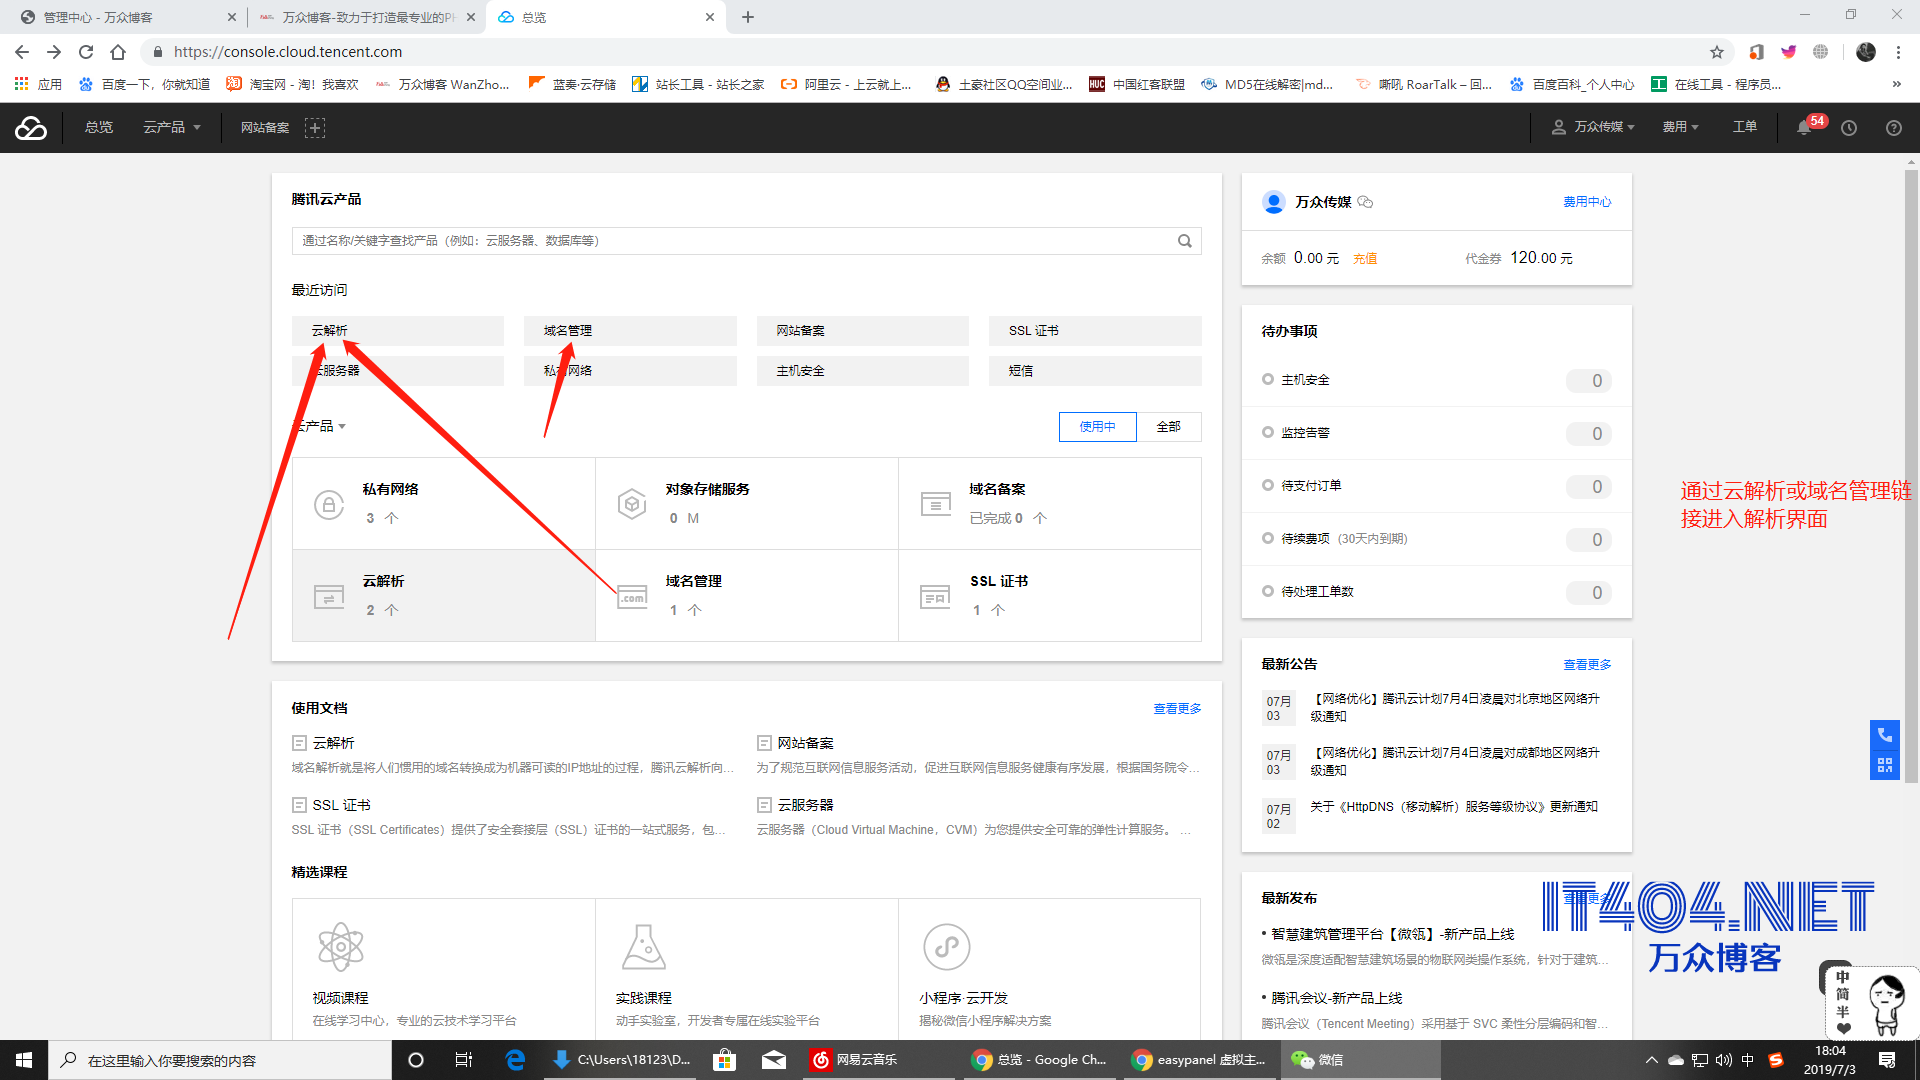Open the 费用中心 link
Image resolution: width=1920 pixels, height=1080 pixels.
[x=1587, y=202]
